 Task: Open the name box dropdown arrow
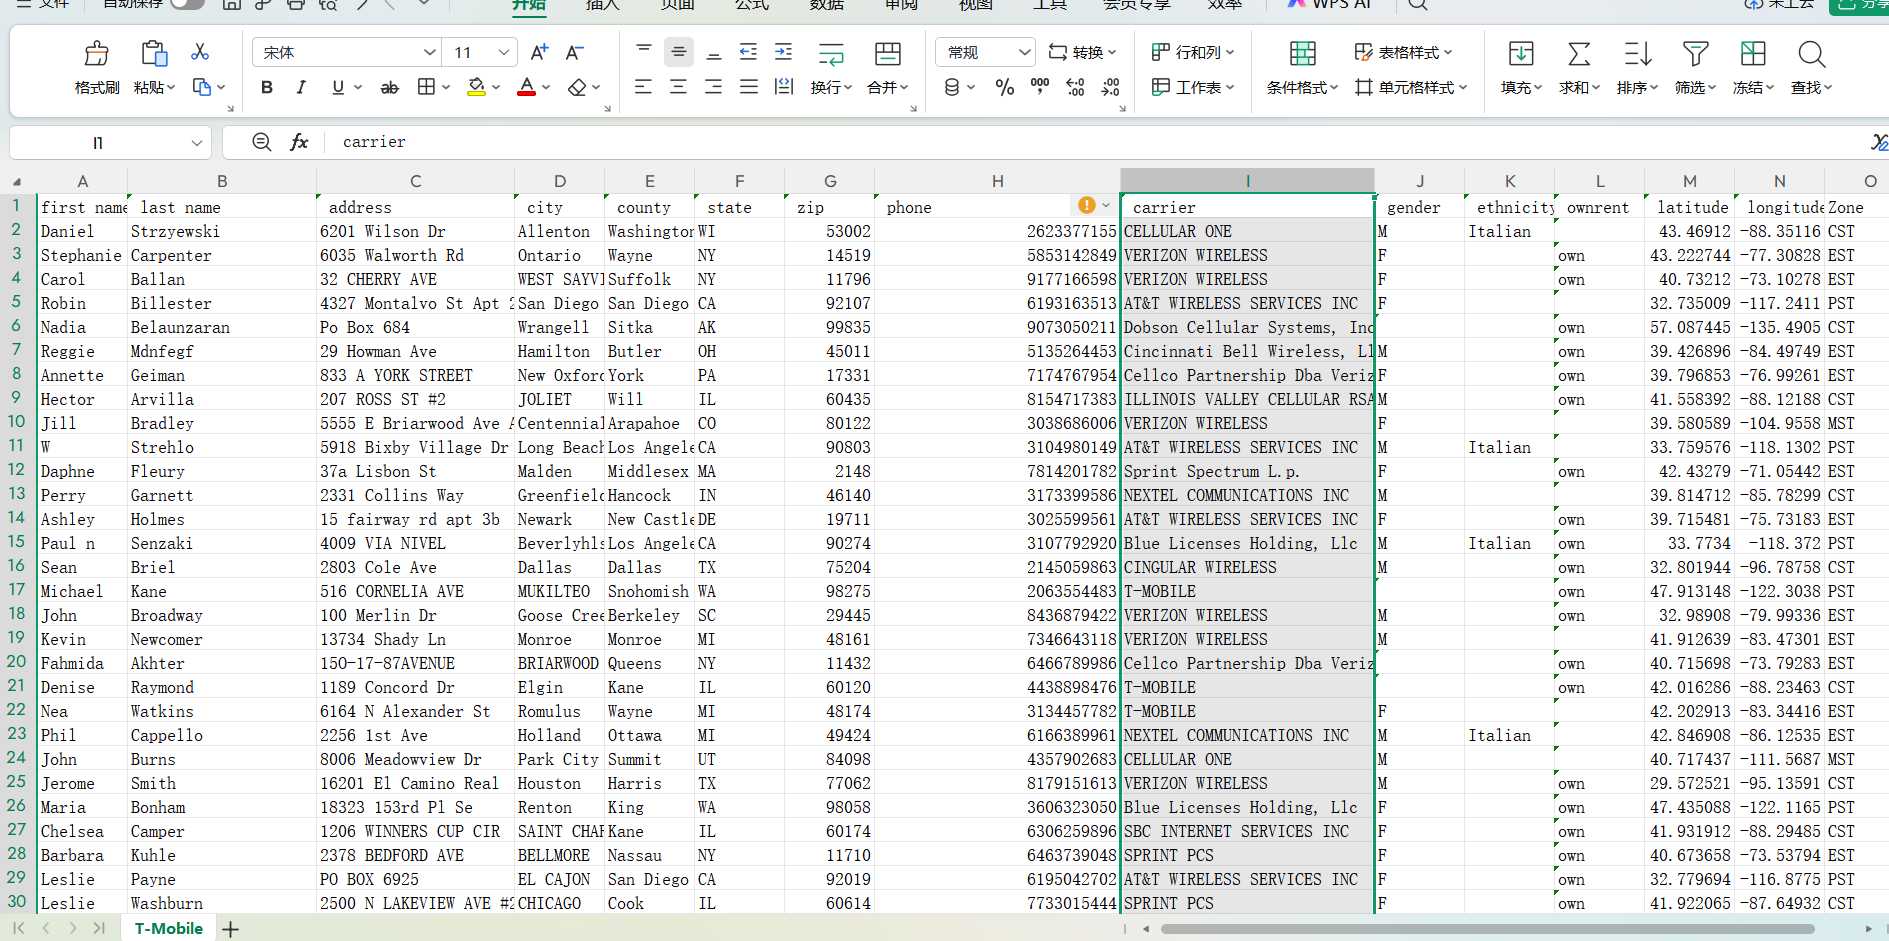pos(196,143)
